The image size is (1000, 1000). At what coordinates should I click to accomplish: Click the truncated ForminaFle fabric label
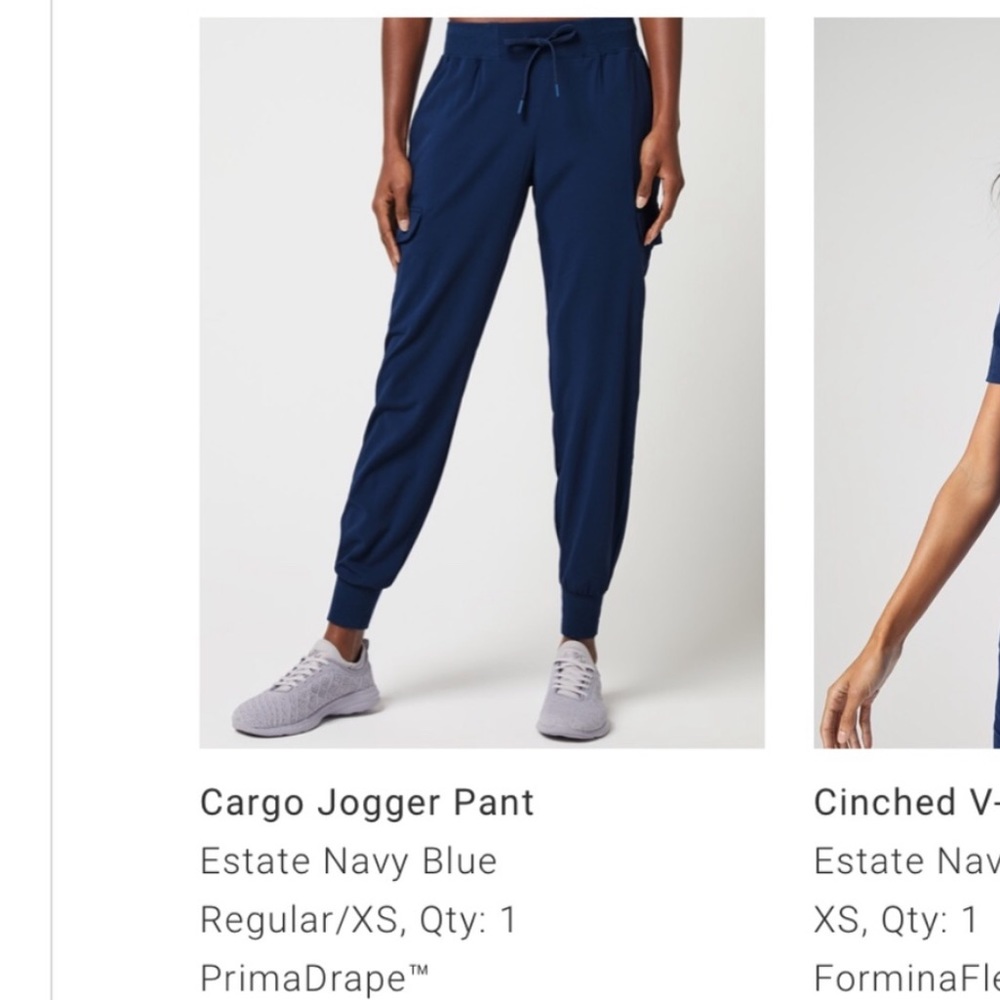coord(907,978)
